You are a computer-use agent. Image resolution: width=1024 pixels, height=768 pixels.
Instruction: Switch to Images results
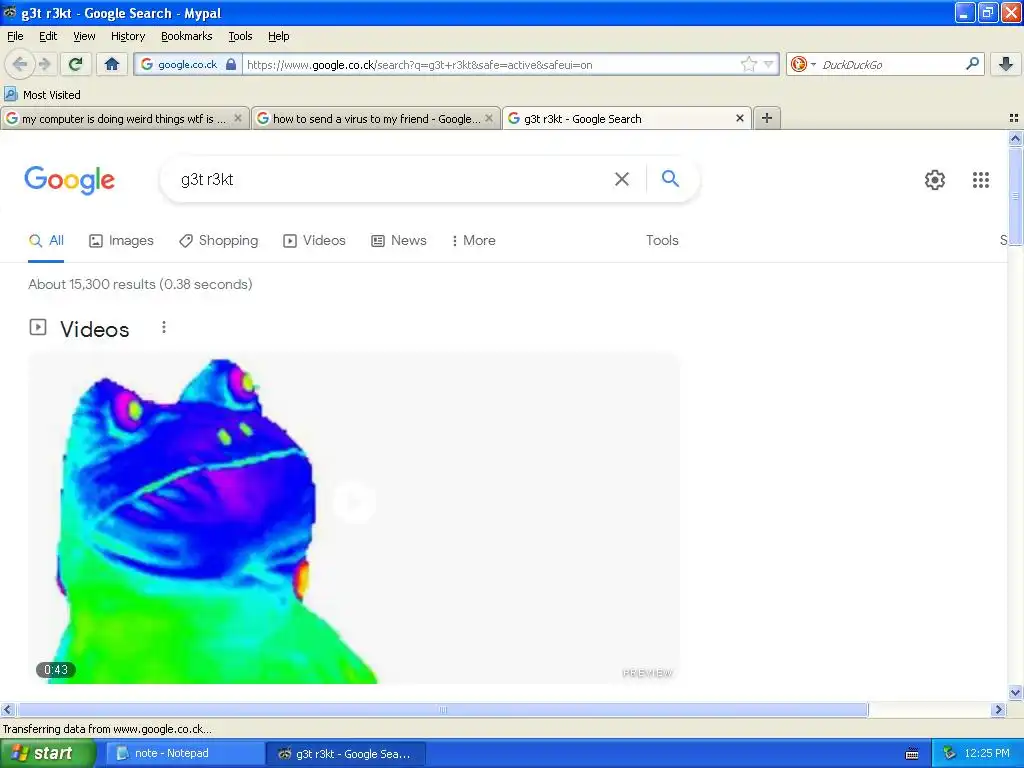pos(121,240)
